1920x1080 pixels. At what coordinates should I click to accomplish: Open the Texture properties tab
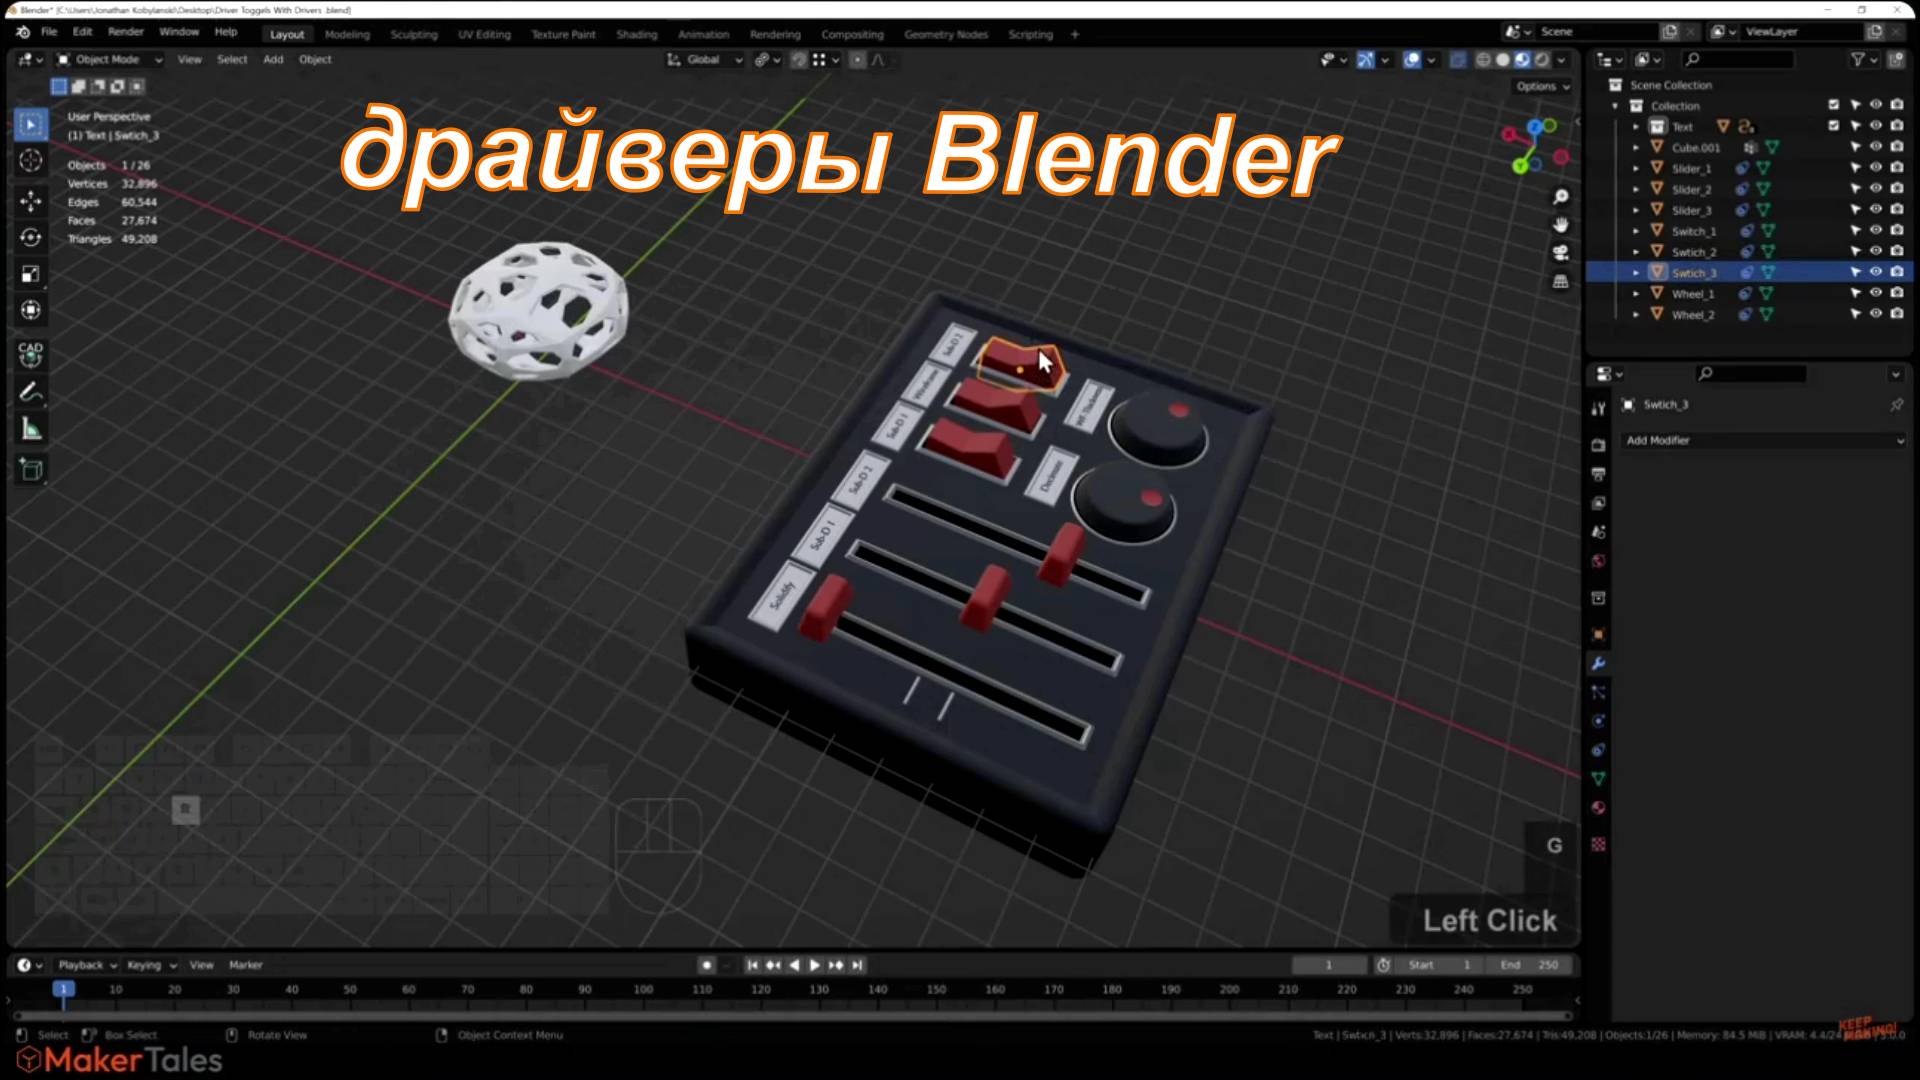pyautogui.click(x=1598, y=845)
